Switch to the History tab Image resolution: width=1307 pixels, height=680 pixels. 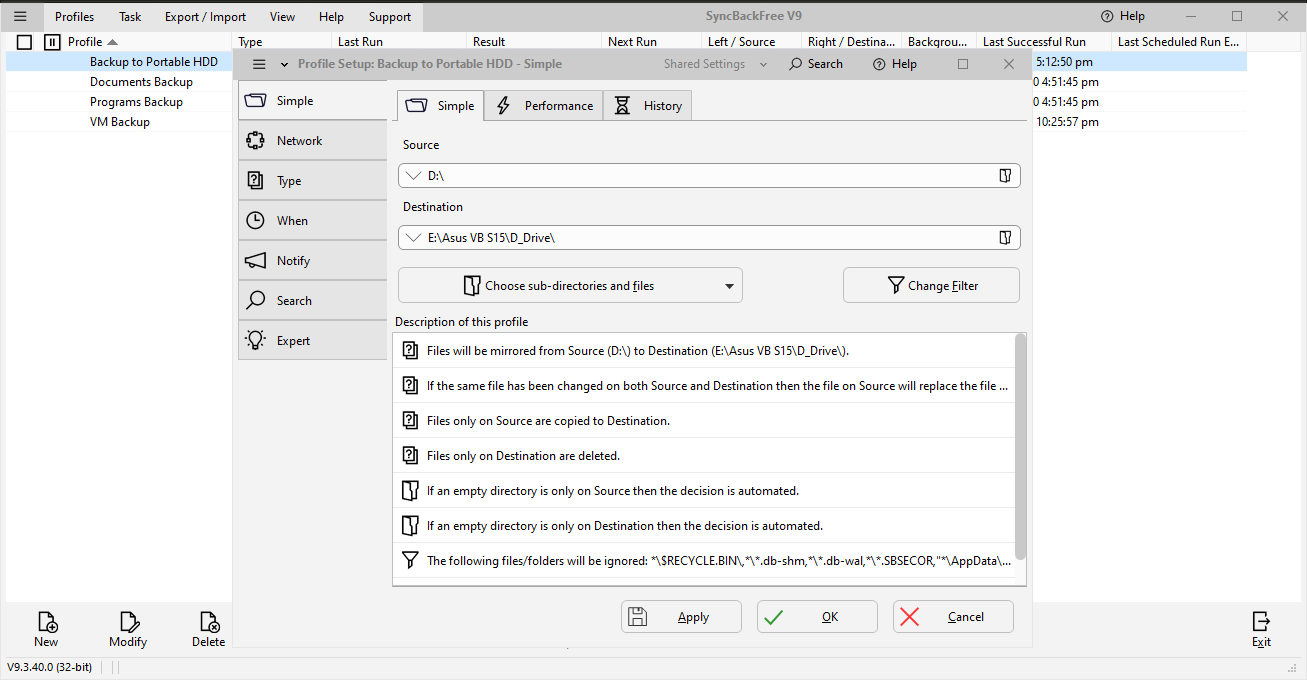(648, 106)
